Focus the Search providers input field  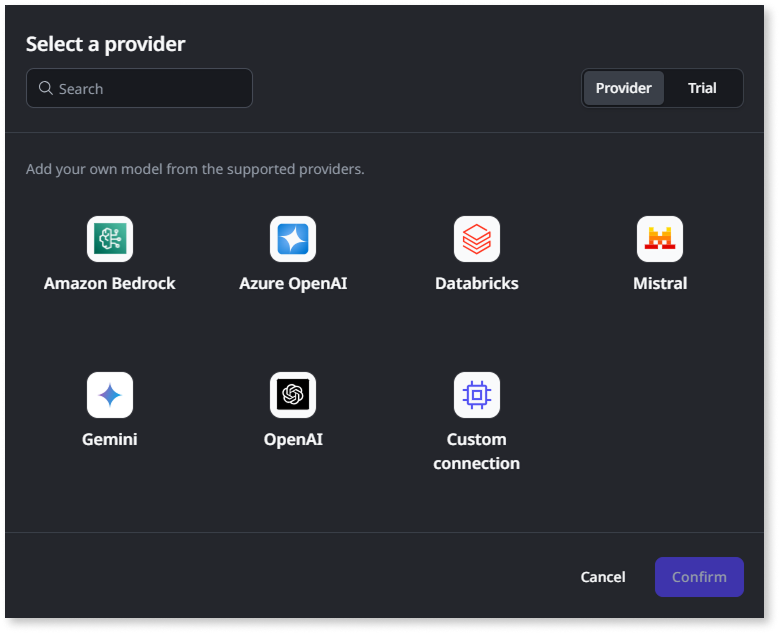coord(150,88)
